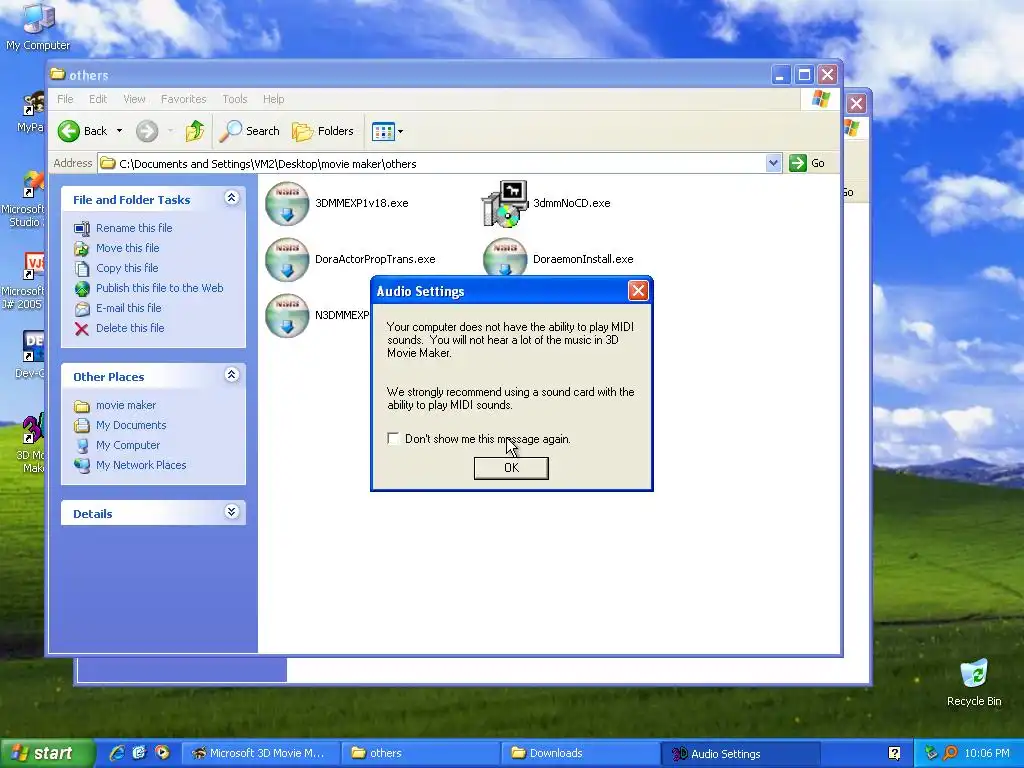The width and height of the screenshot is (1024, 768).
Task: Click the Start button
Action: [46, 753]
